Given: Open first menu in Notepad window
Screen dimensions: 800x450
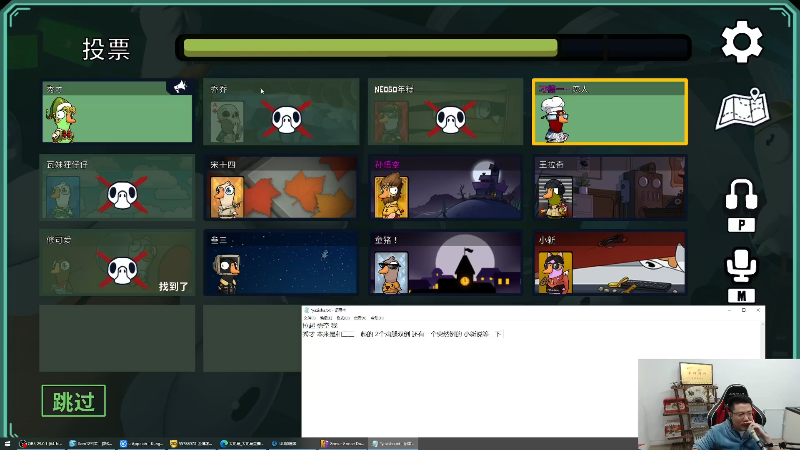Looking at the screenshot, I should [x=309, y=318].
